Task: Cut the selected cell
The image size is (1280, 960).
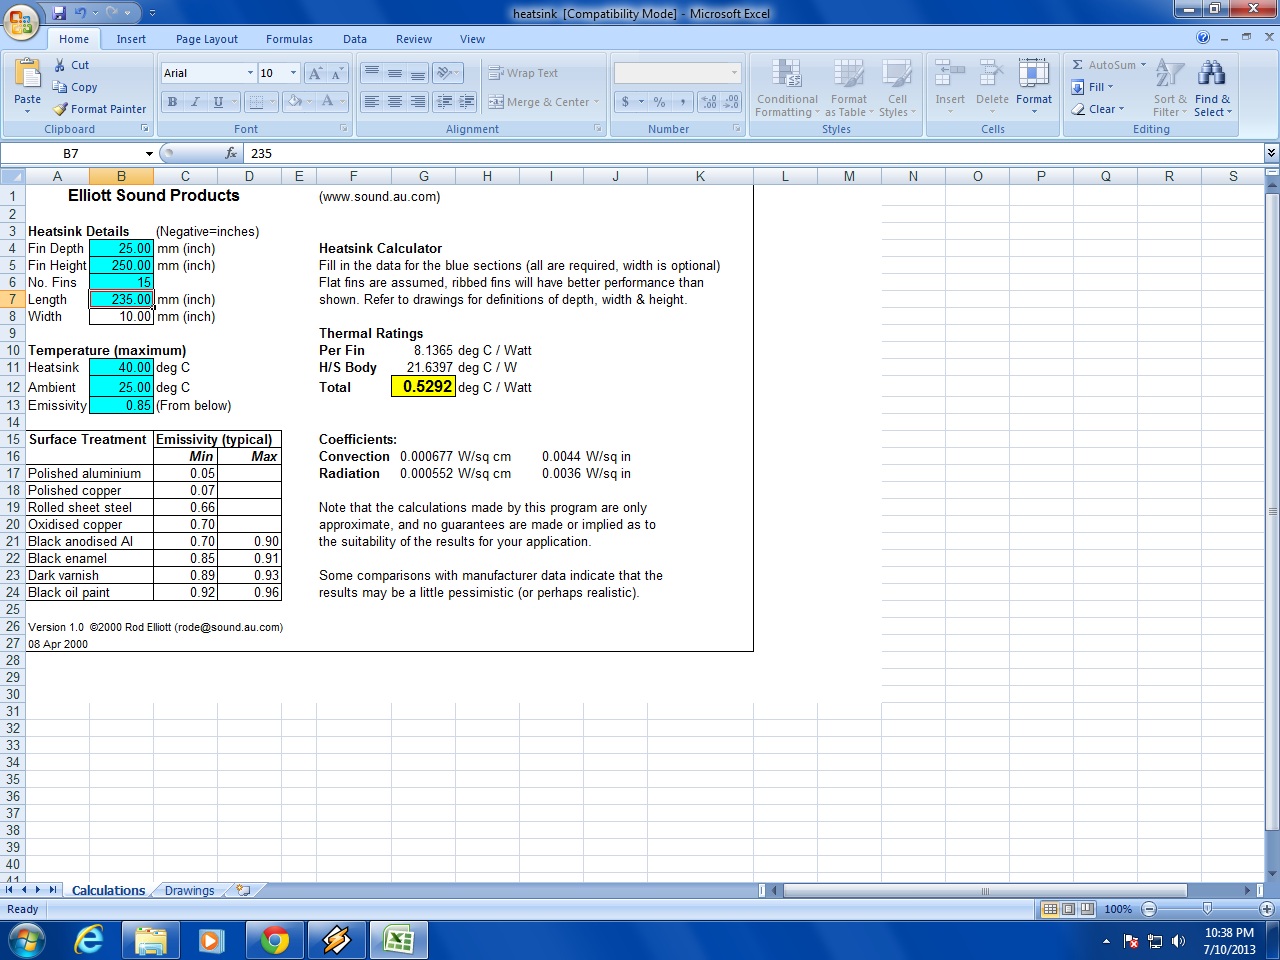Action: point(71,65)
